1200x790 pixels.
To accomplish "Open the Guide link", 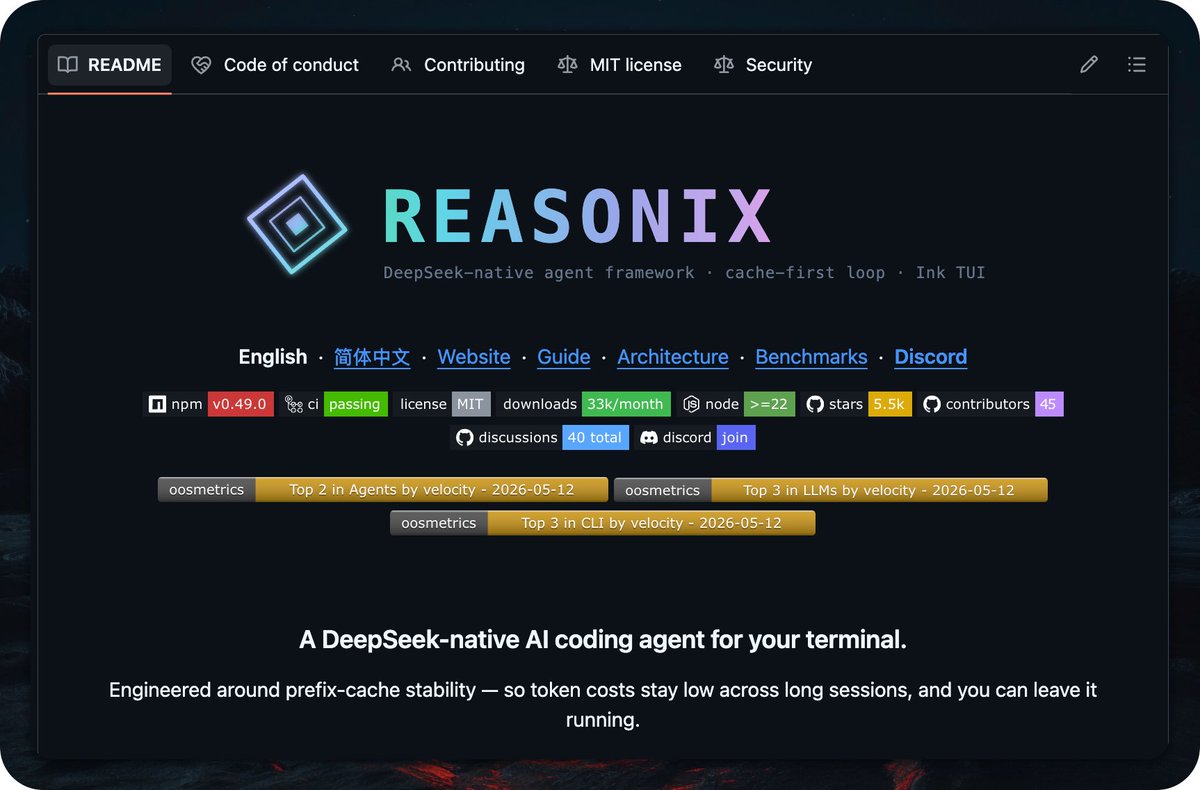I will [x=564, y=357].
